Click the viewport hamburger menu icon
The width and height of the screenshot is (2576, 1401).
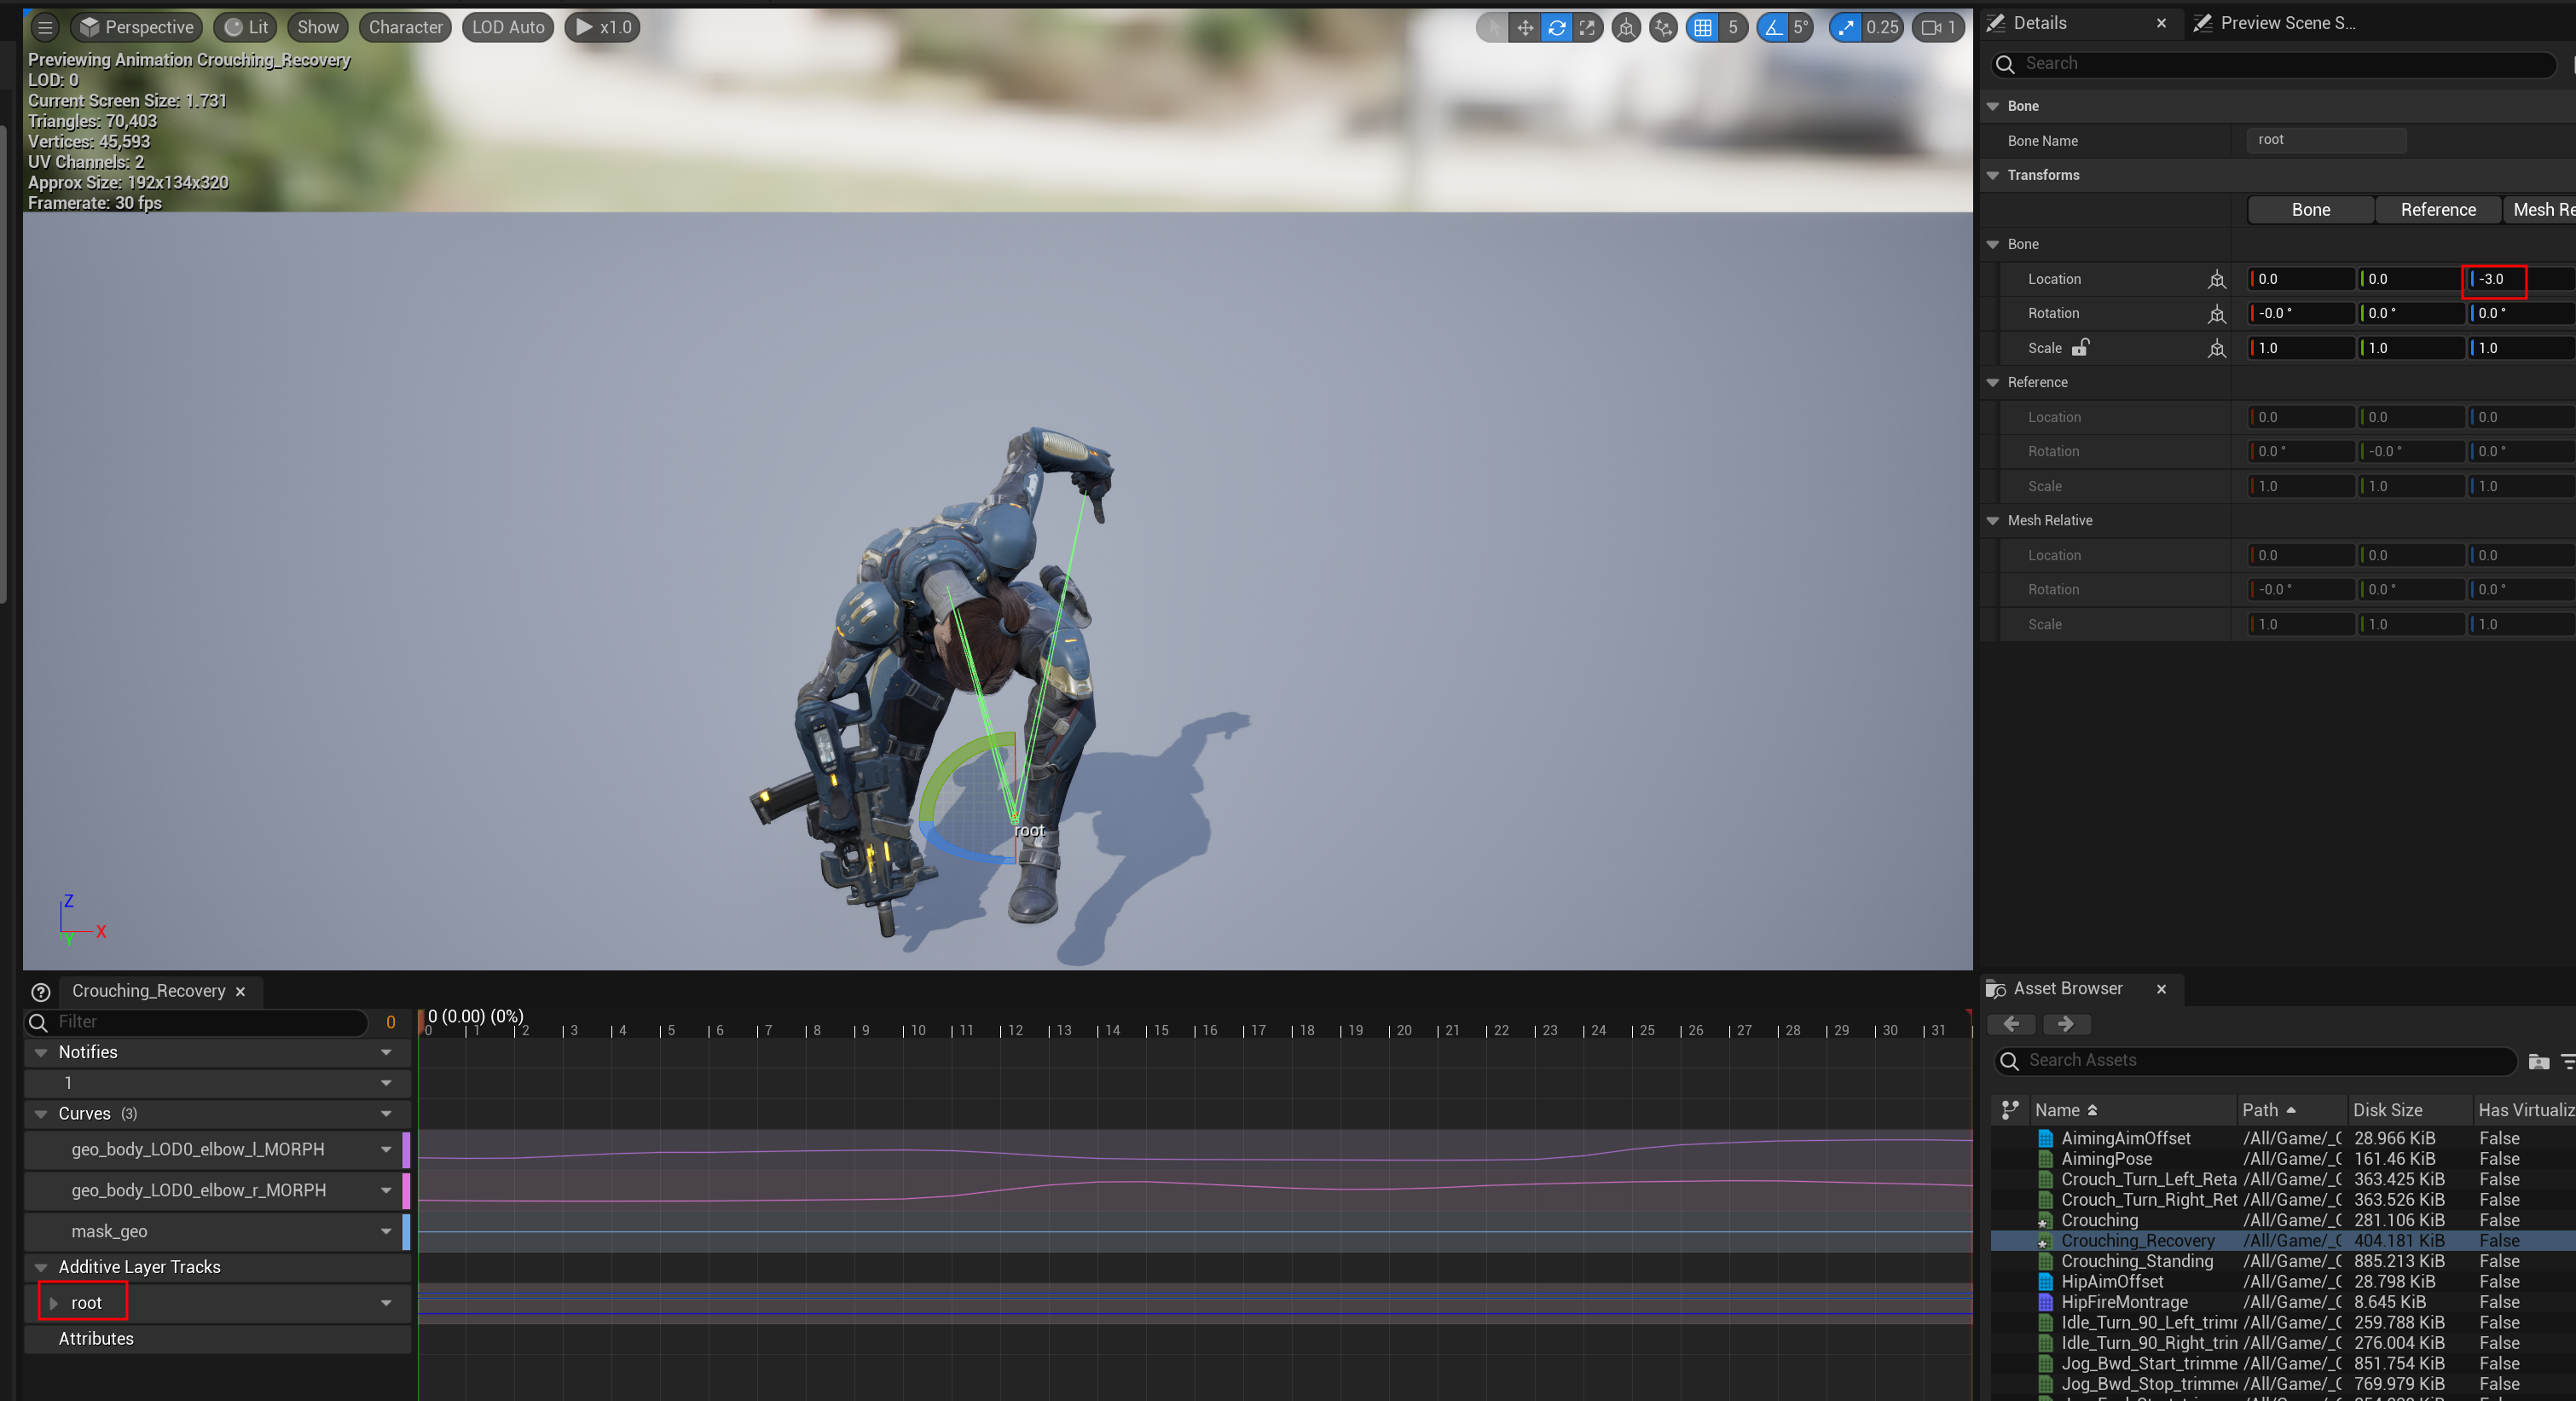tap(45, 28)
